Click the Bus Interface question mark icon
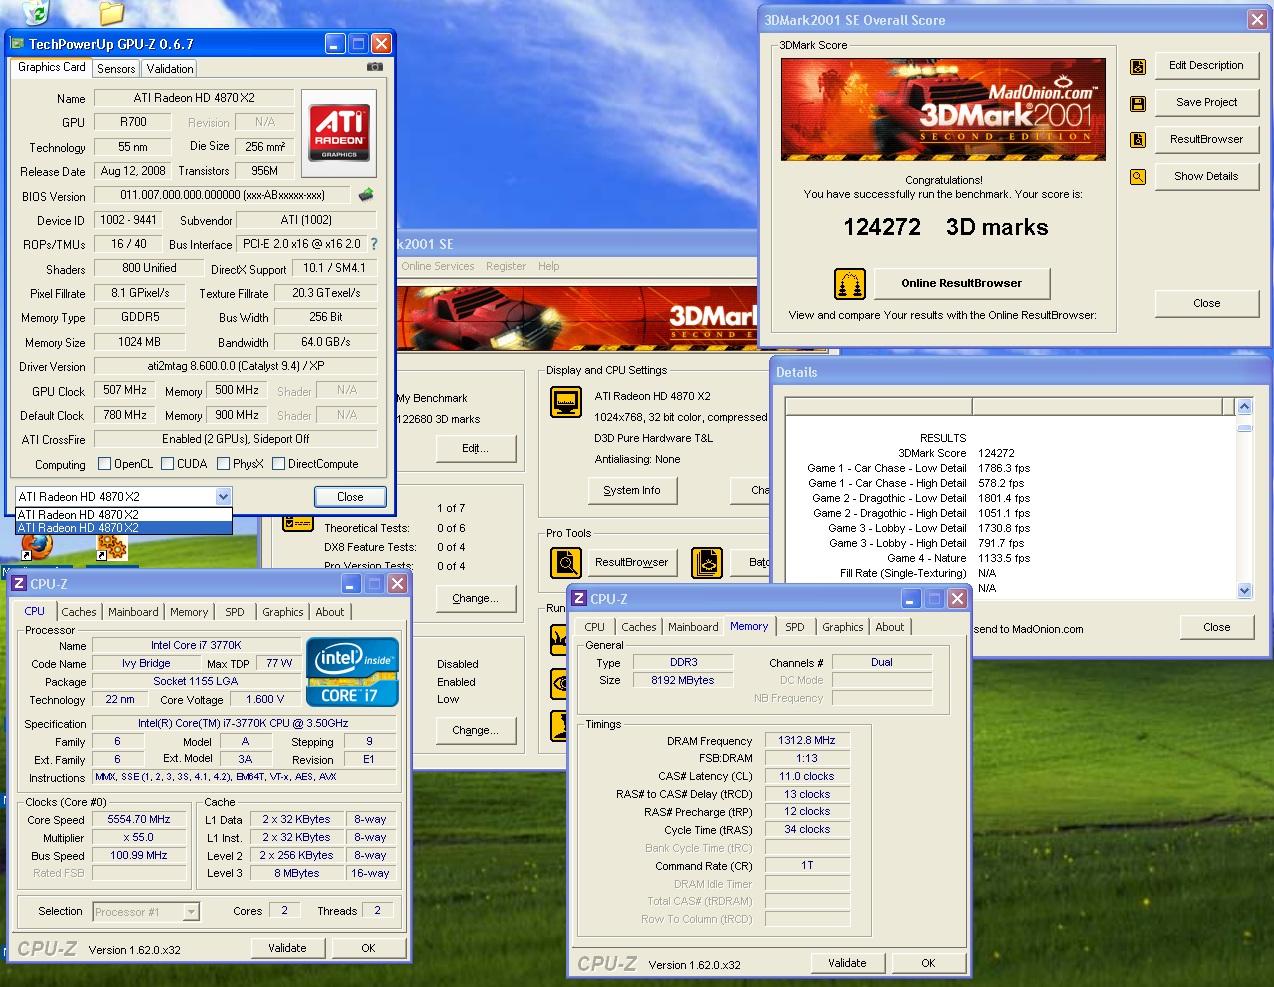Image resolution: width=1274 pixels, height=987 pixels. [374, 243]
